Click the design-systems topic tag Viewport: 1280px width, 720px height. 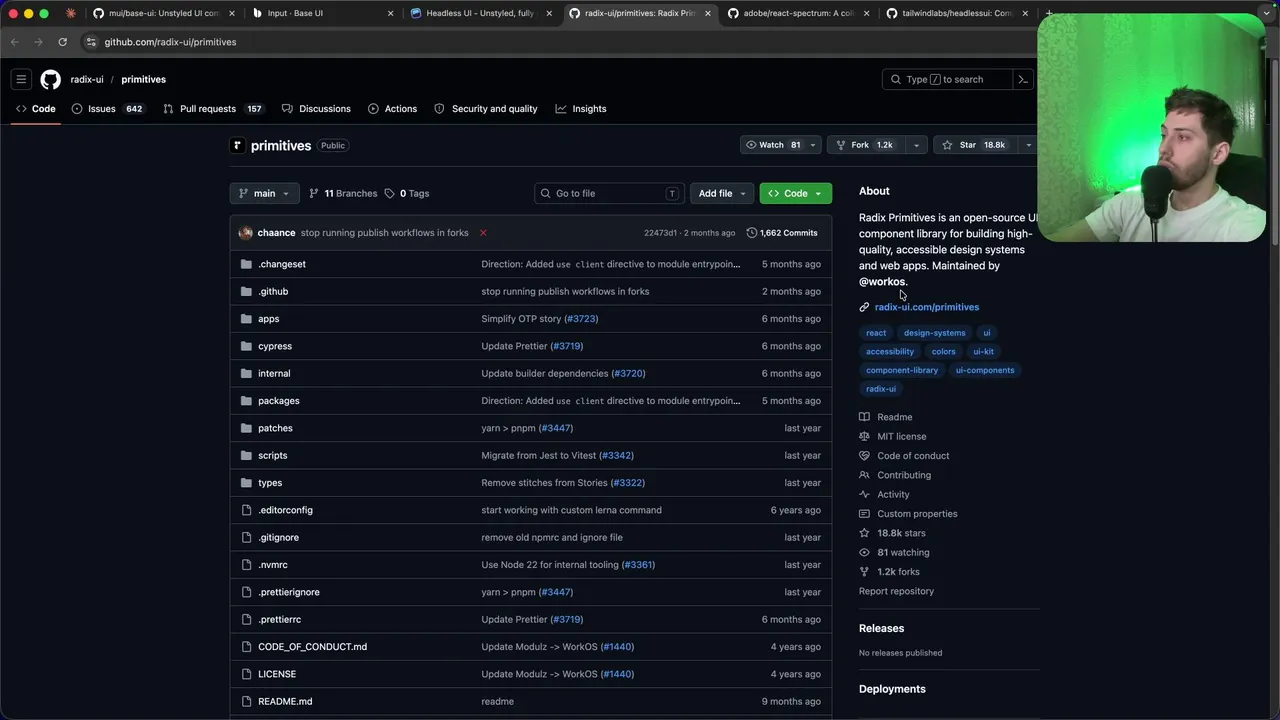click(x=935, y=333)
